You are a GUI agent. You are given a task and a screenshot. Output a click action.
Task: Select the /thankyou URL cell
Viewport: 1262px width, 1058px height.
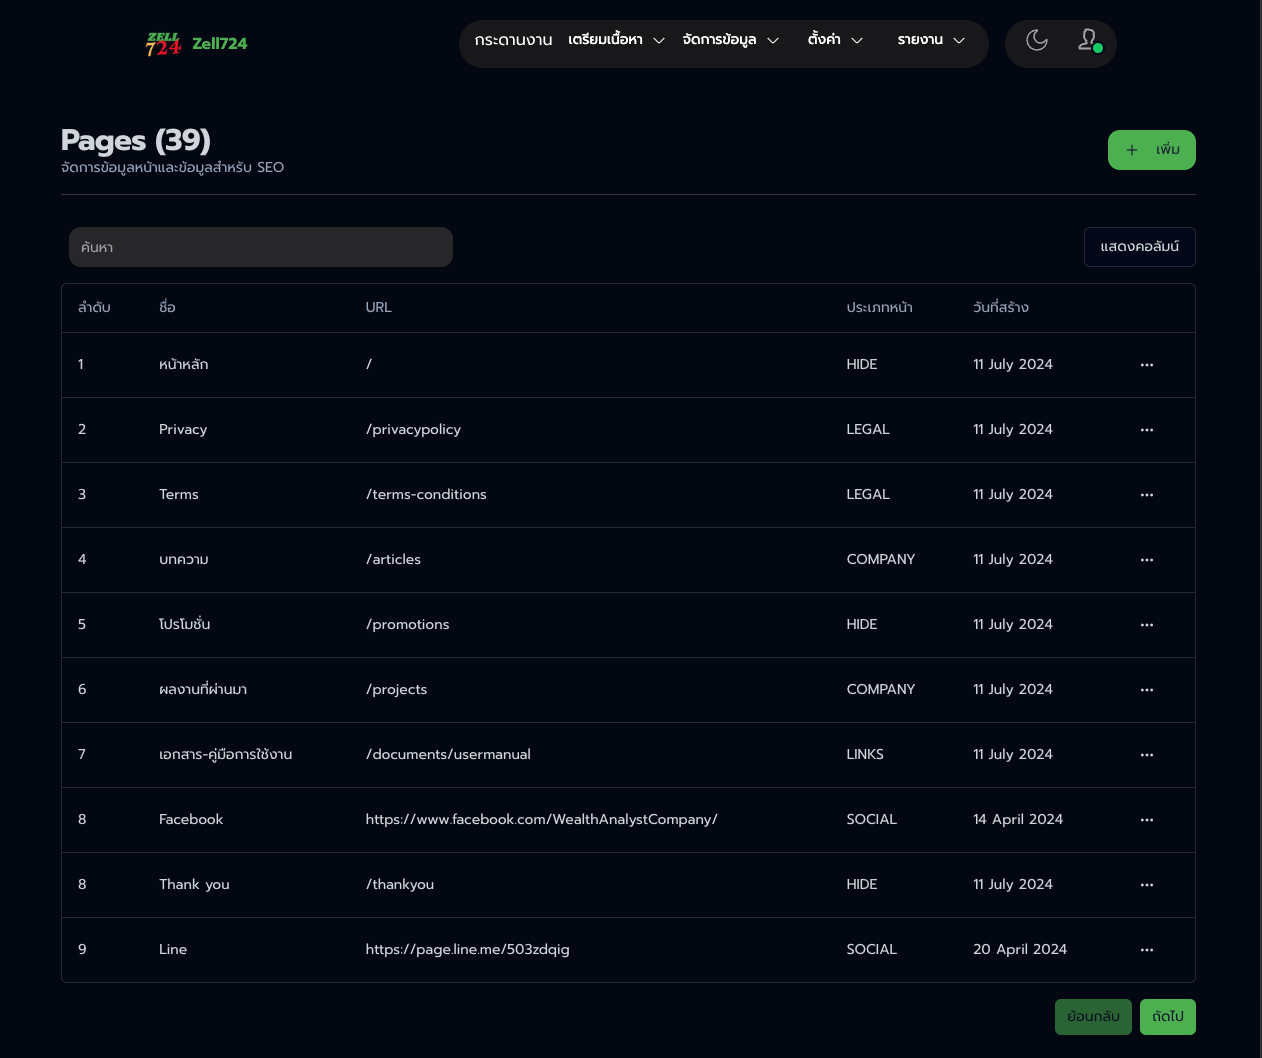400,885
